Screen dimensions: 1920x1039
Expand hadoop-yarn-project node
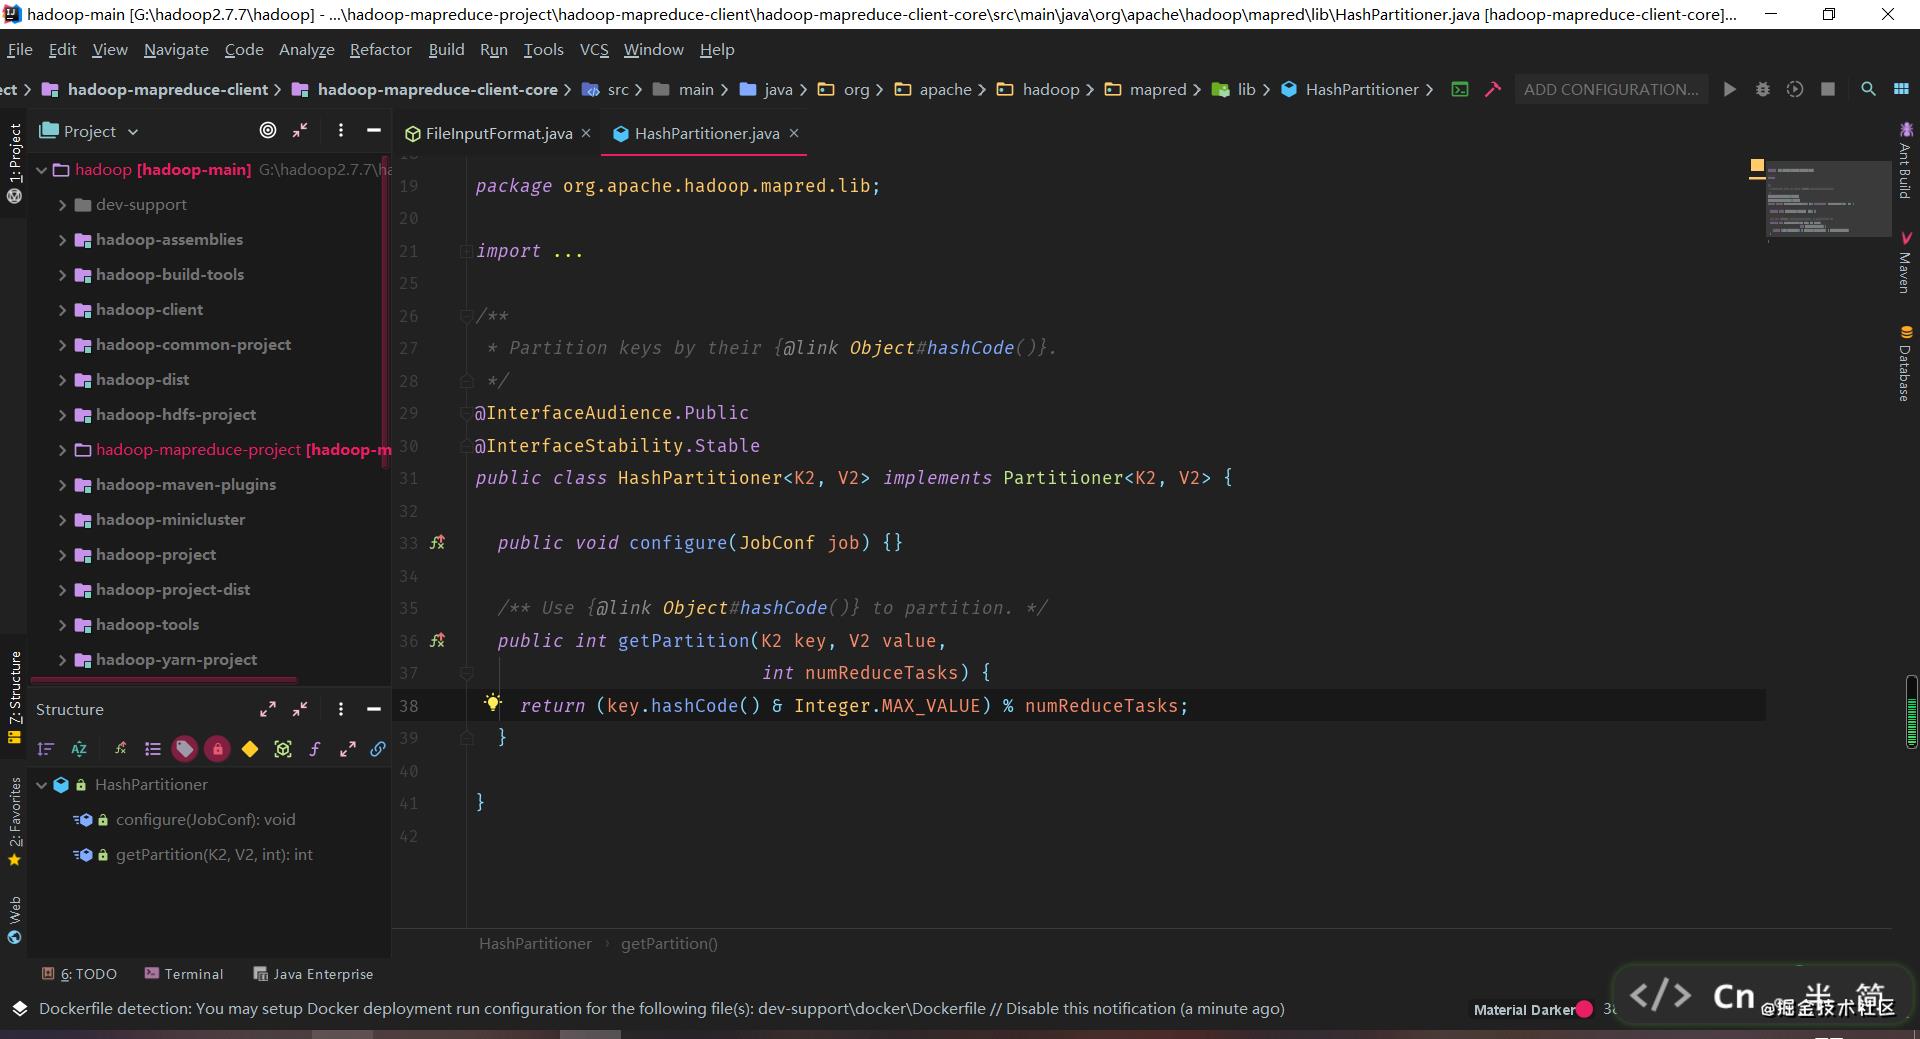62,660
